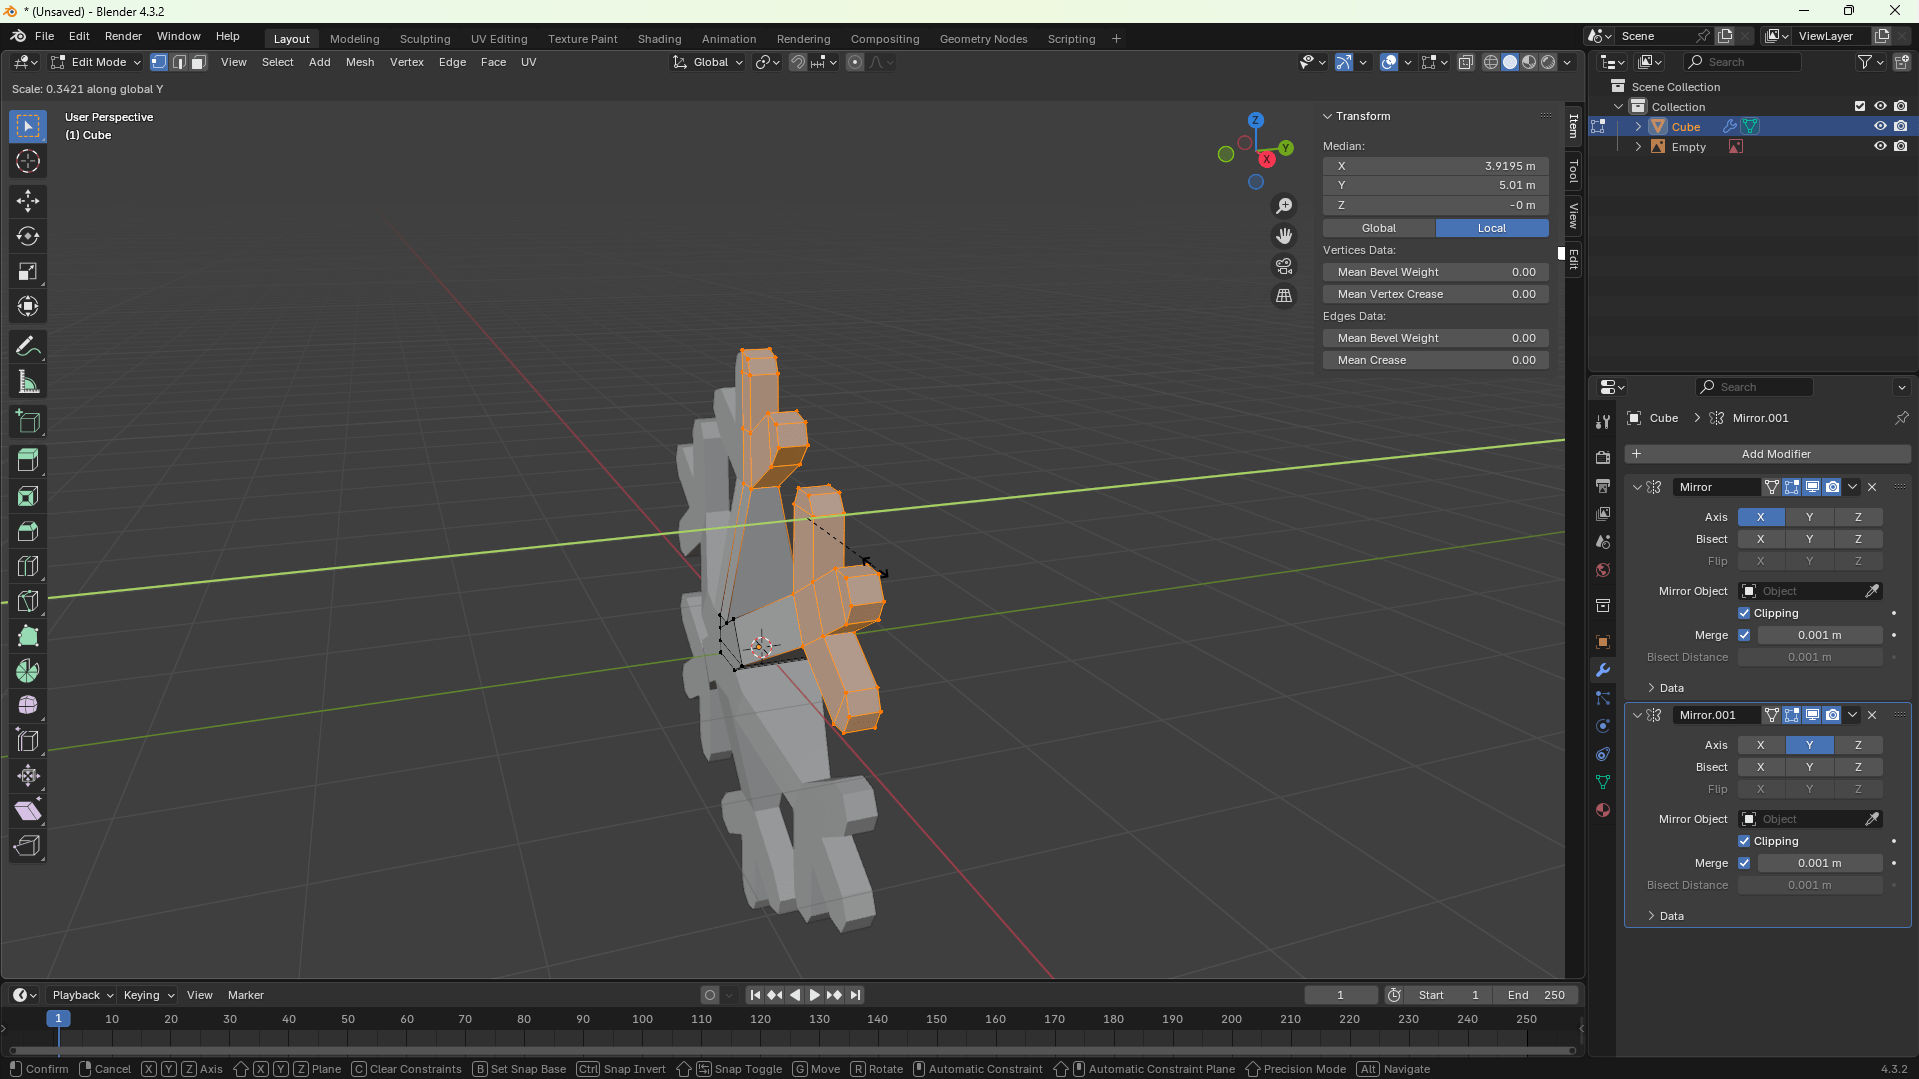Adjust vertices Mean Bevel Weight slider
This screenshot has width=1919, height=1079.
1435,272
